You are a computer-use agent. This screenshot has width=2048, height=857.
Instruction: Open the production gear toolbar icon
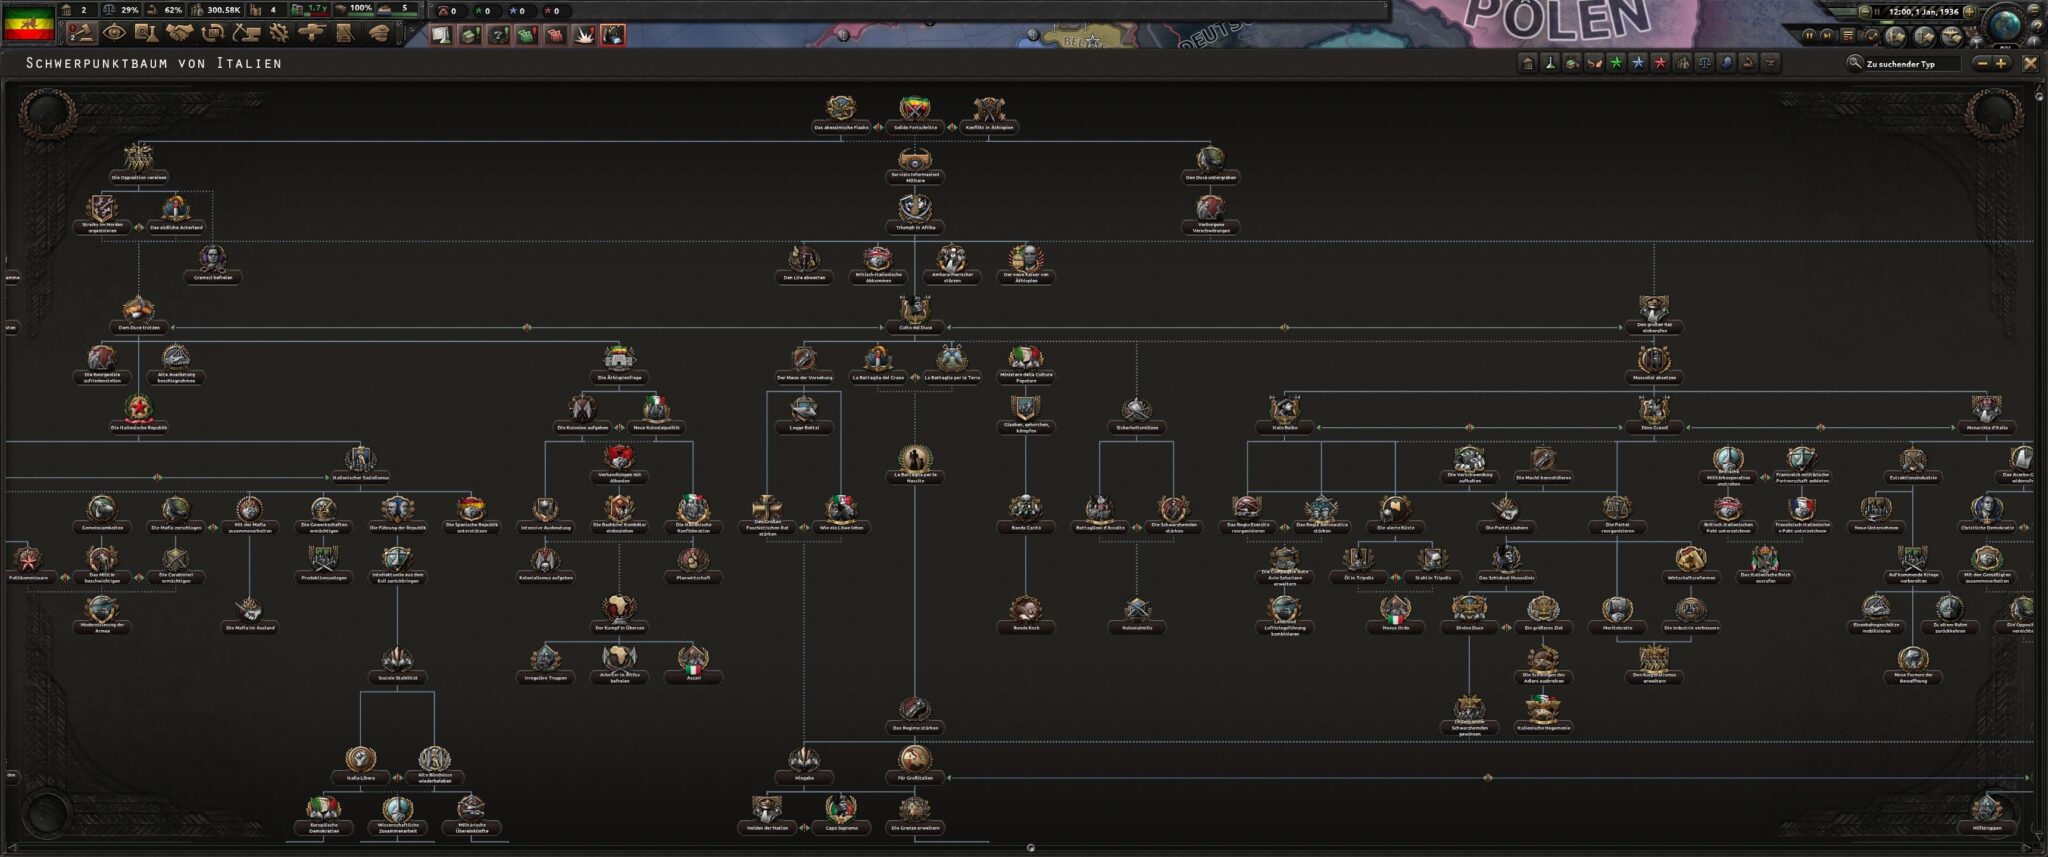(x=279, y=33)
